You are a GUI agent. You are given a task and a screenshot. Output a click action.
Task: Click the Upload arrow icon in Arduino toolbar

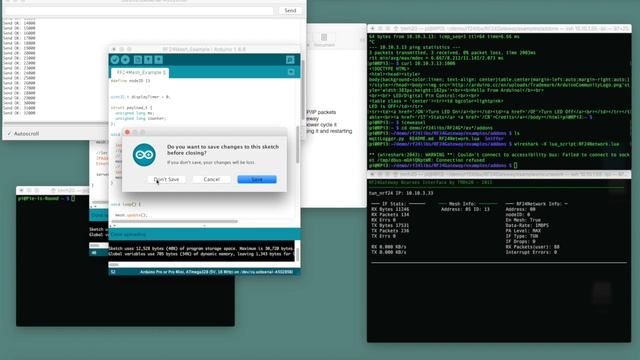[x=125, y=60]
